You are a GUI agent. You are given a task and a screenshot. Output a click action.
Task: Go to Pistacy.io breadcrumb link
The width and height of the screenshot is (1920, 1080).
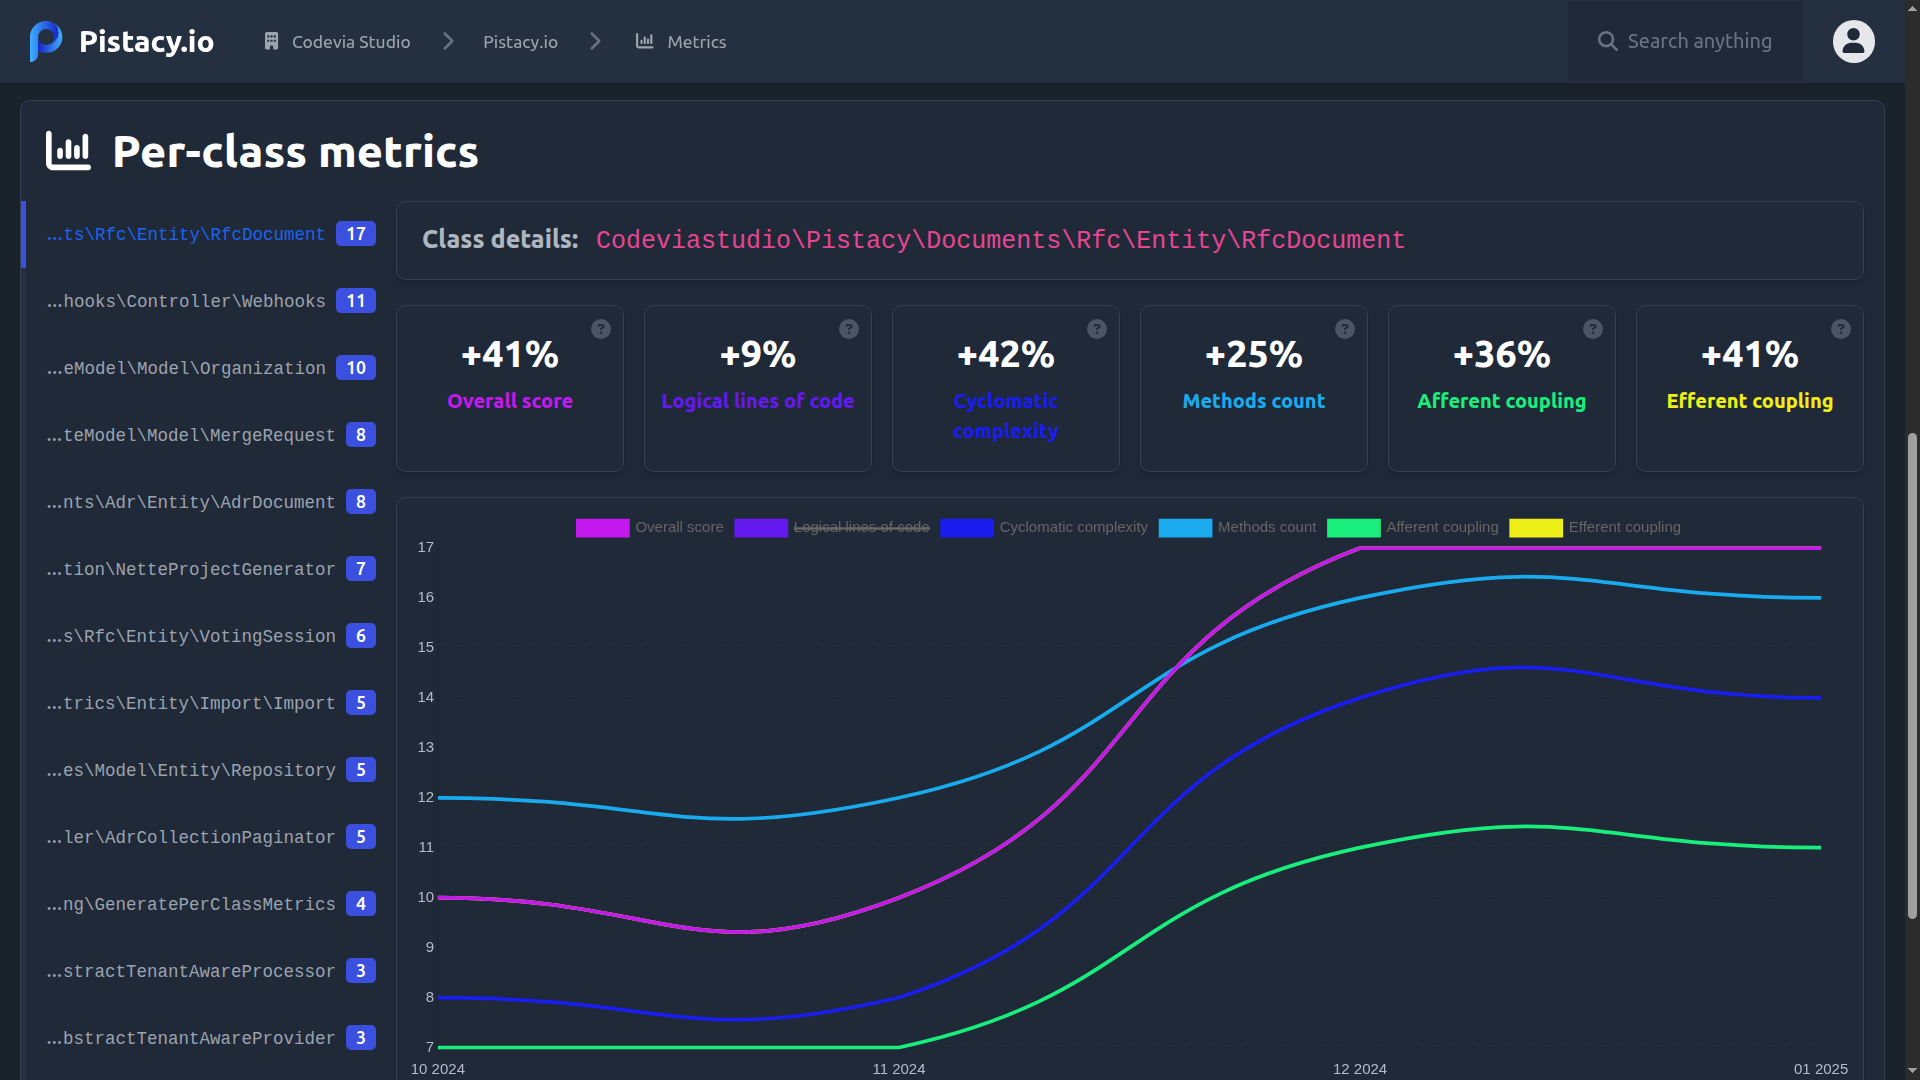[520, 42]
